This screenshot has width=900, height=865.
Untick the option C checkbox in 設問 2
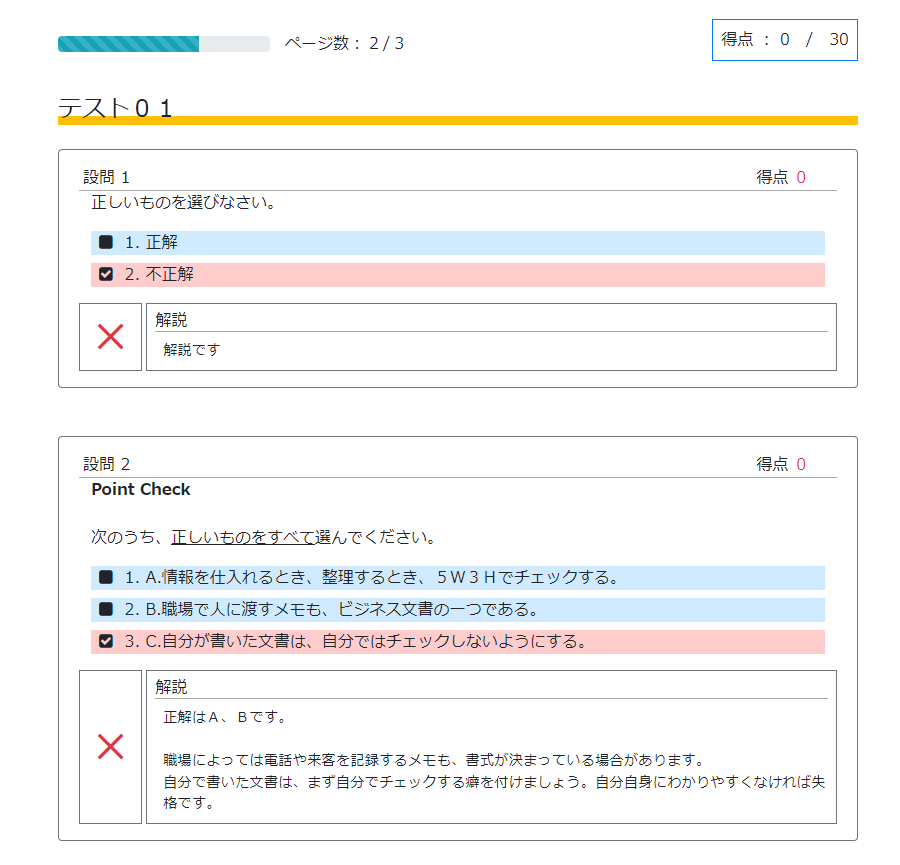(x=106, y=641)
